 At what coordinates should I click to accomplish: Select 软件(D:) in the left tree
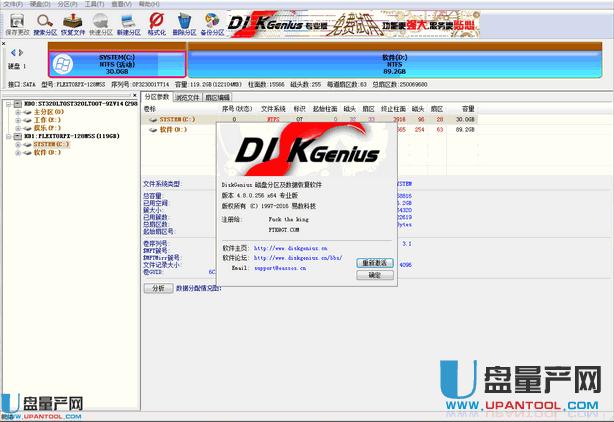coord(46,152)
